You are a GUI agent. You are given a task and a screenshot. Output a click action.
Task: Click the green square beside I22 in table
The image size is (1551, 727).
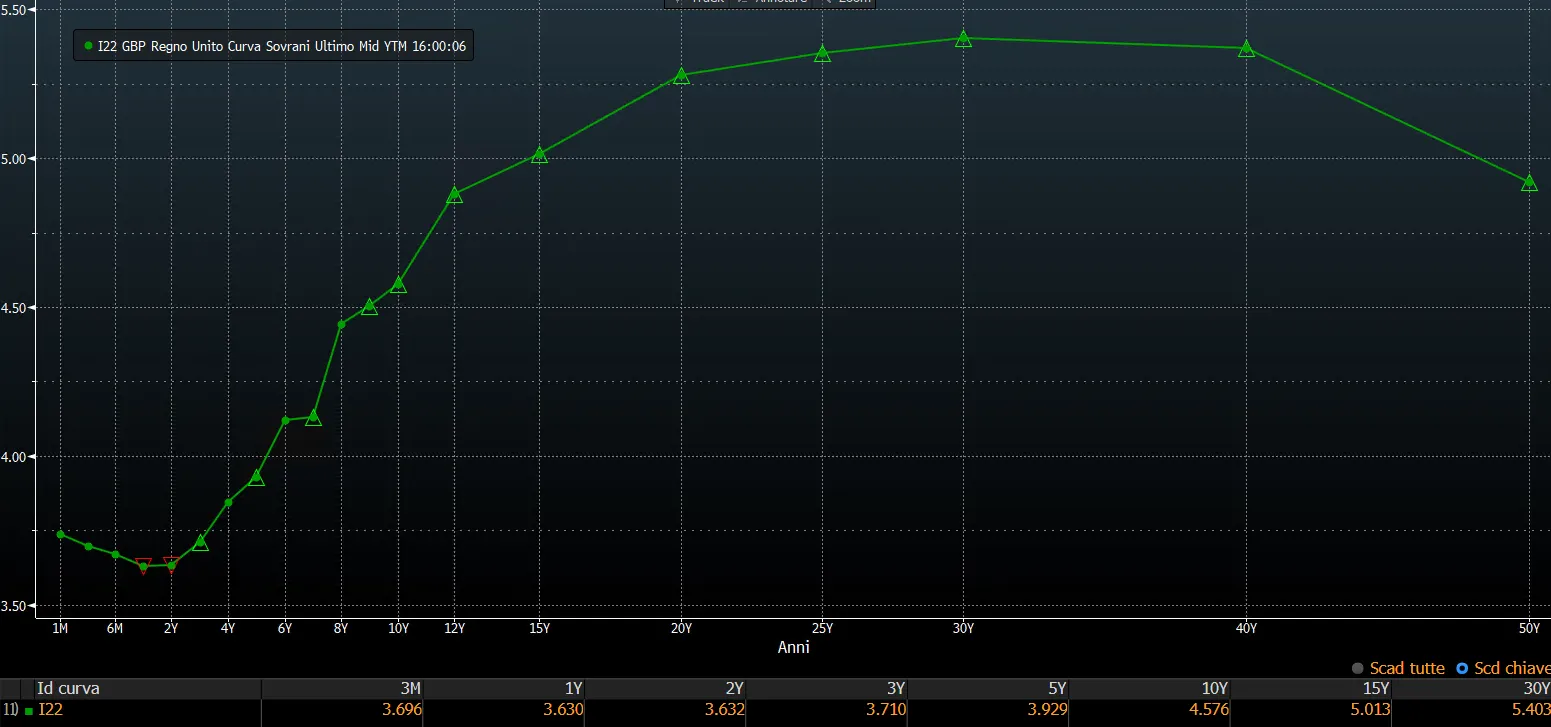point(28,711)
